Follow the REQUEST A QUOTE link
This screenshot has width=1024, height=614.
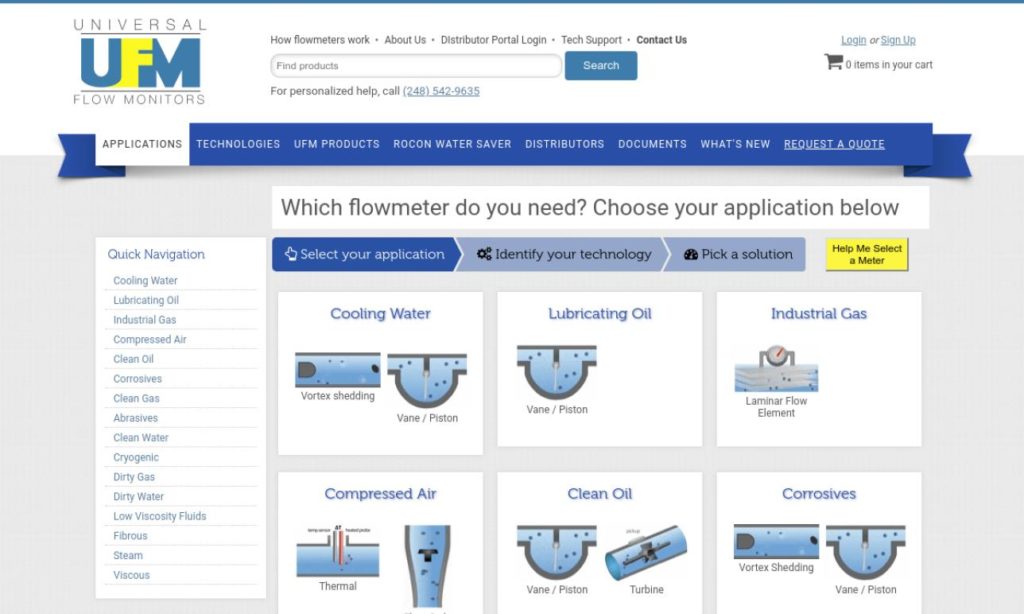(834, 144)
